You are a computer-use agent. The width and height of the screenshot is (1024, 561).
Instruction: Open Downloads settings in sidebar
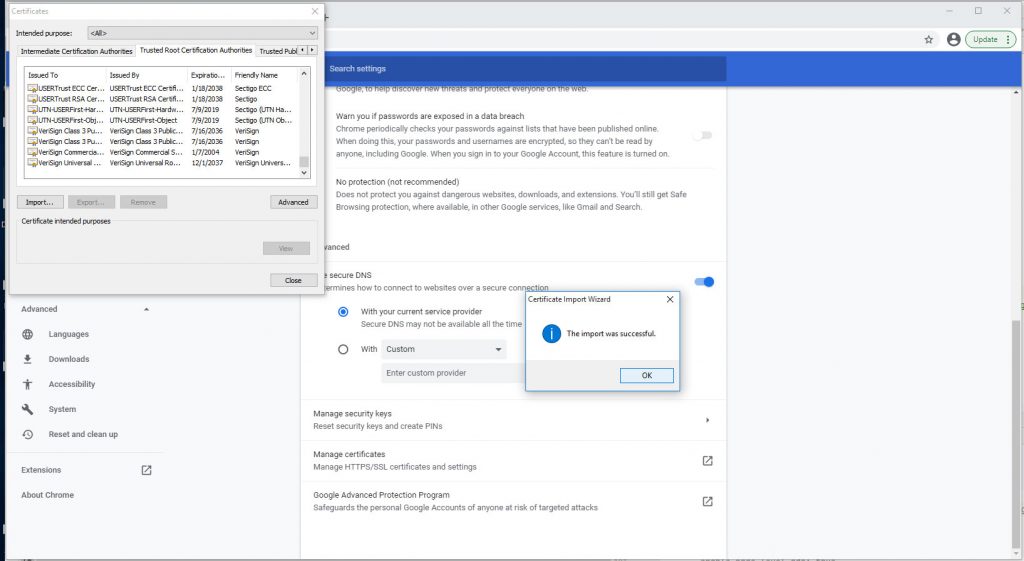(69, 359)
